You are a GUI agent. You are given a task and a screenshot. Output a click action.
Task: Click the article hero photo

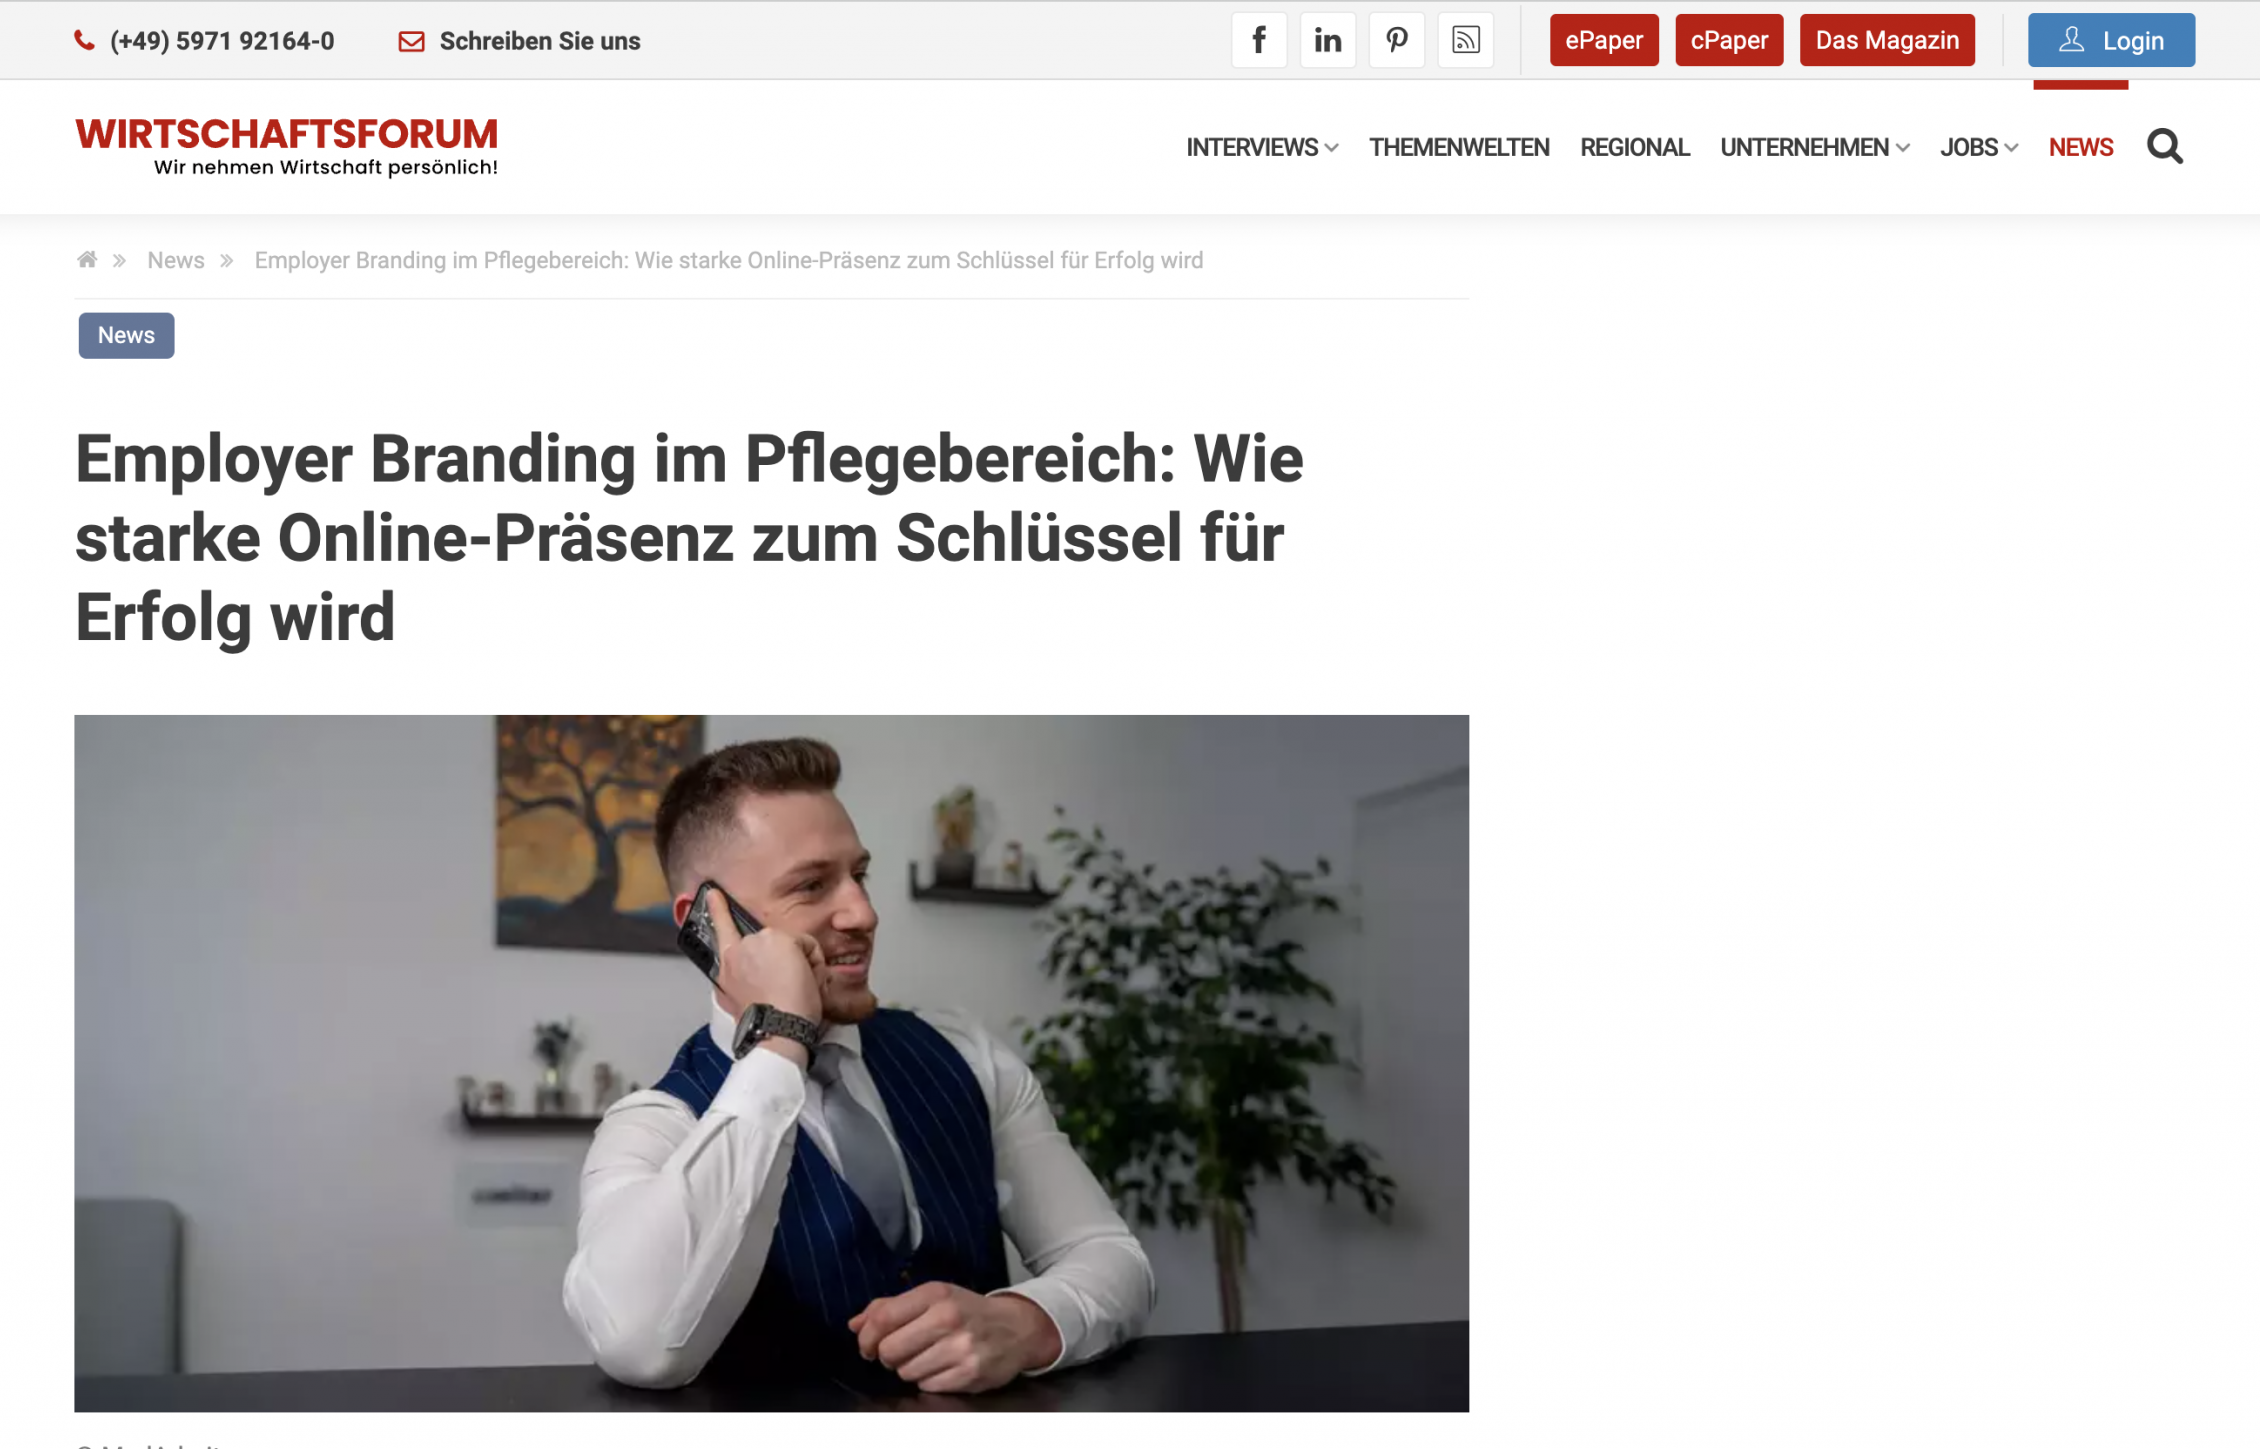pyautogui.click(x=771, y=1063)
